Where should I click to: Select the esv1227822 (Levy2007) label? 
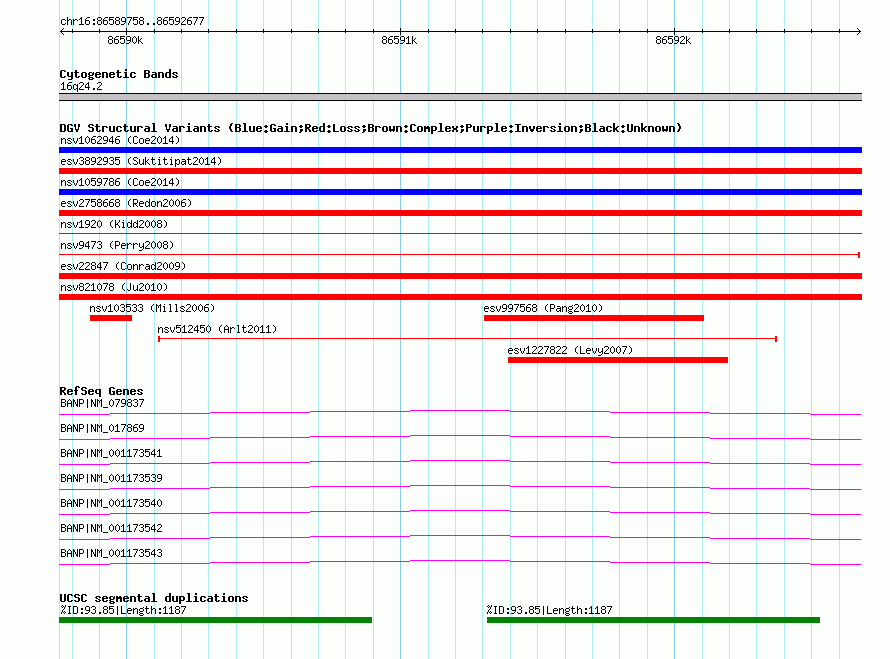point(570,350)
